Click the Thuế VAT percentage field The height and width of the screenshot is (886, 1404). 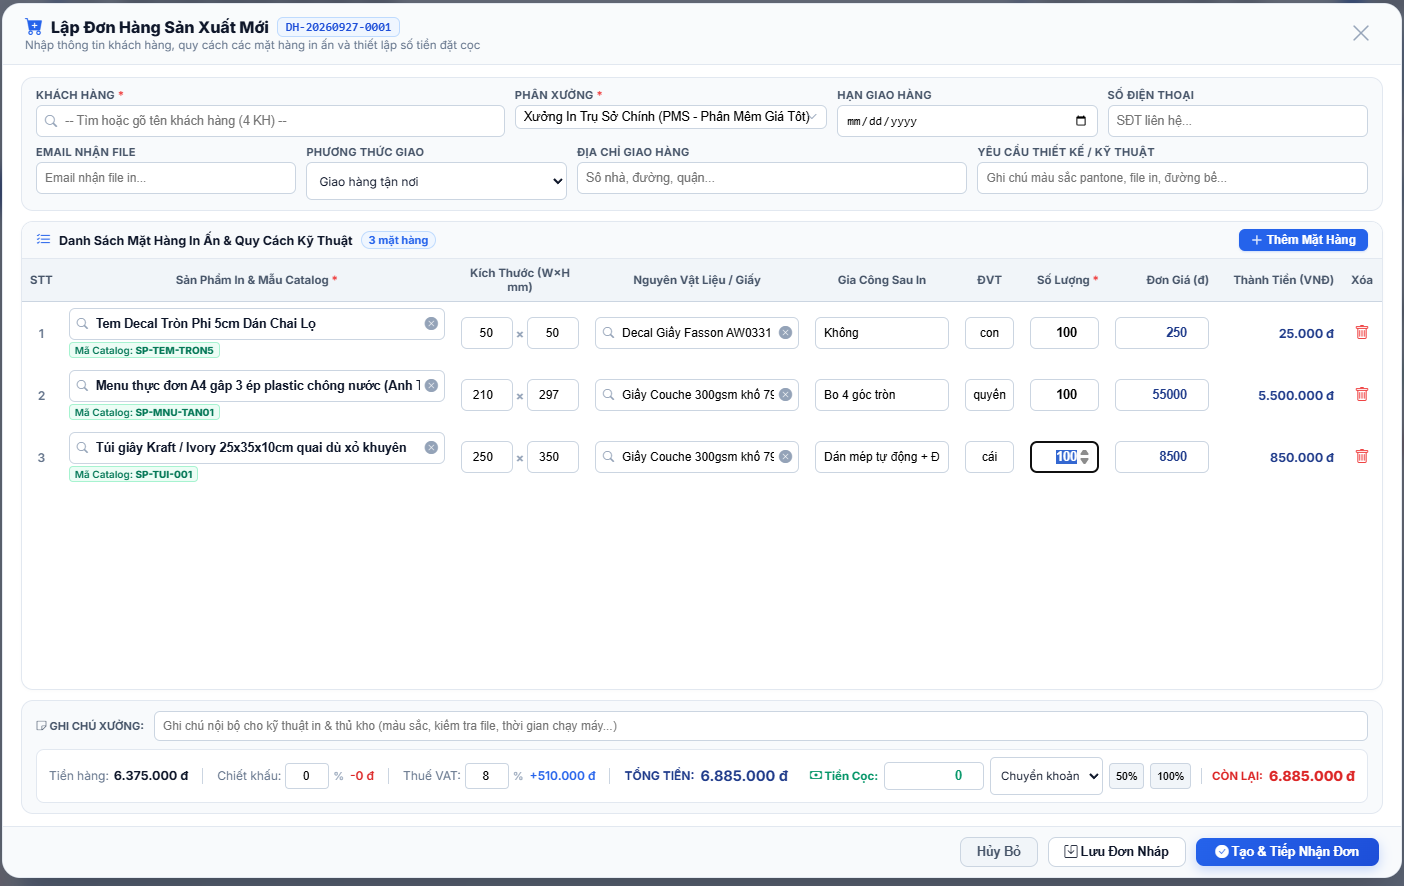coord(486,776)
